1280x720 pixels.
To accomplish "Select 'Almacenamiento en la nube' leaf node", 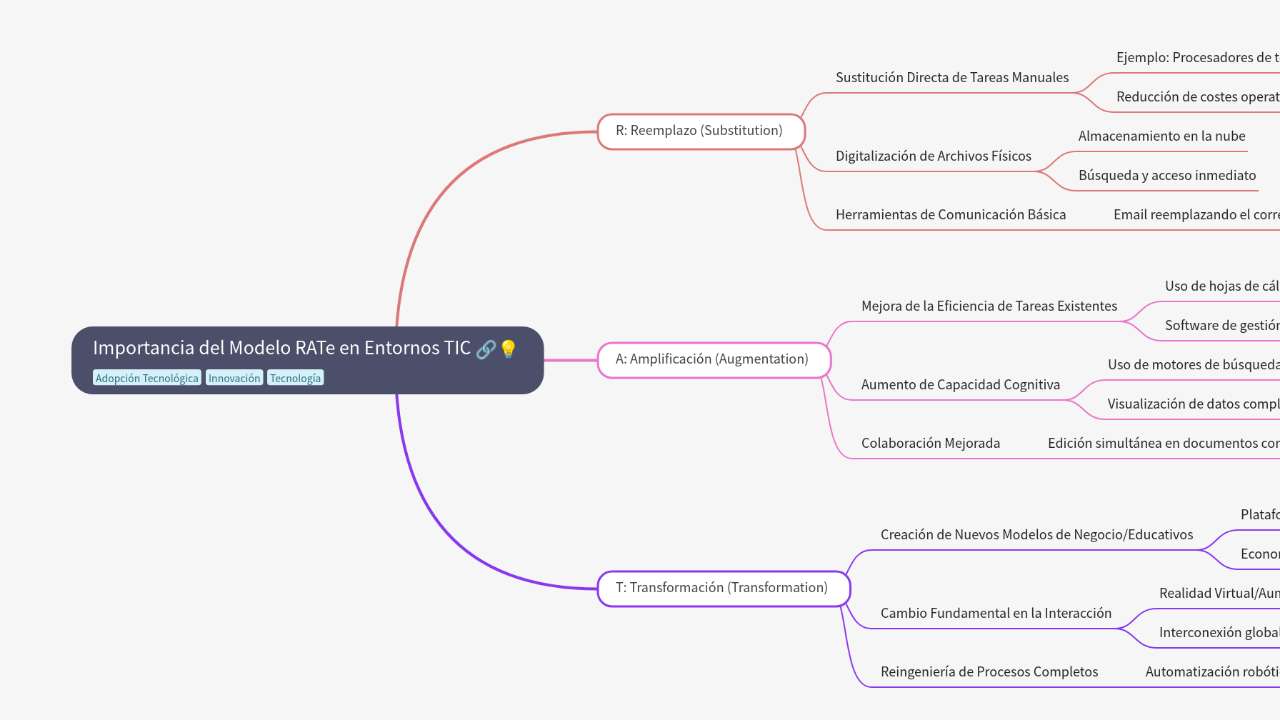I will [x=1162, y=136].
